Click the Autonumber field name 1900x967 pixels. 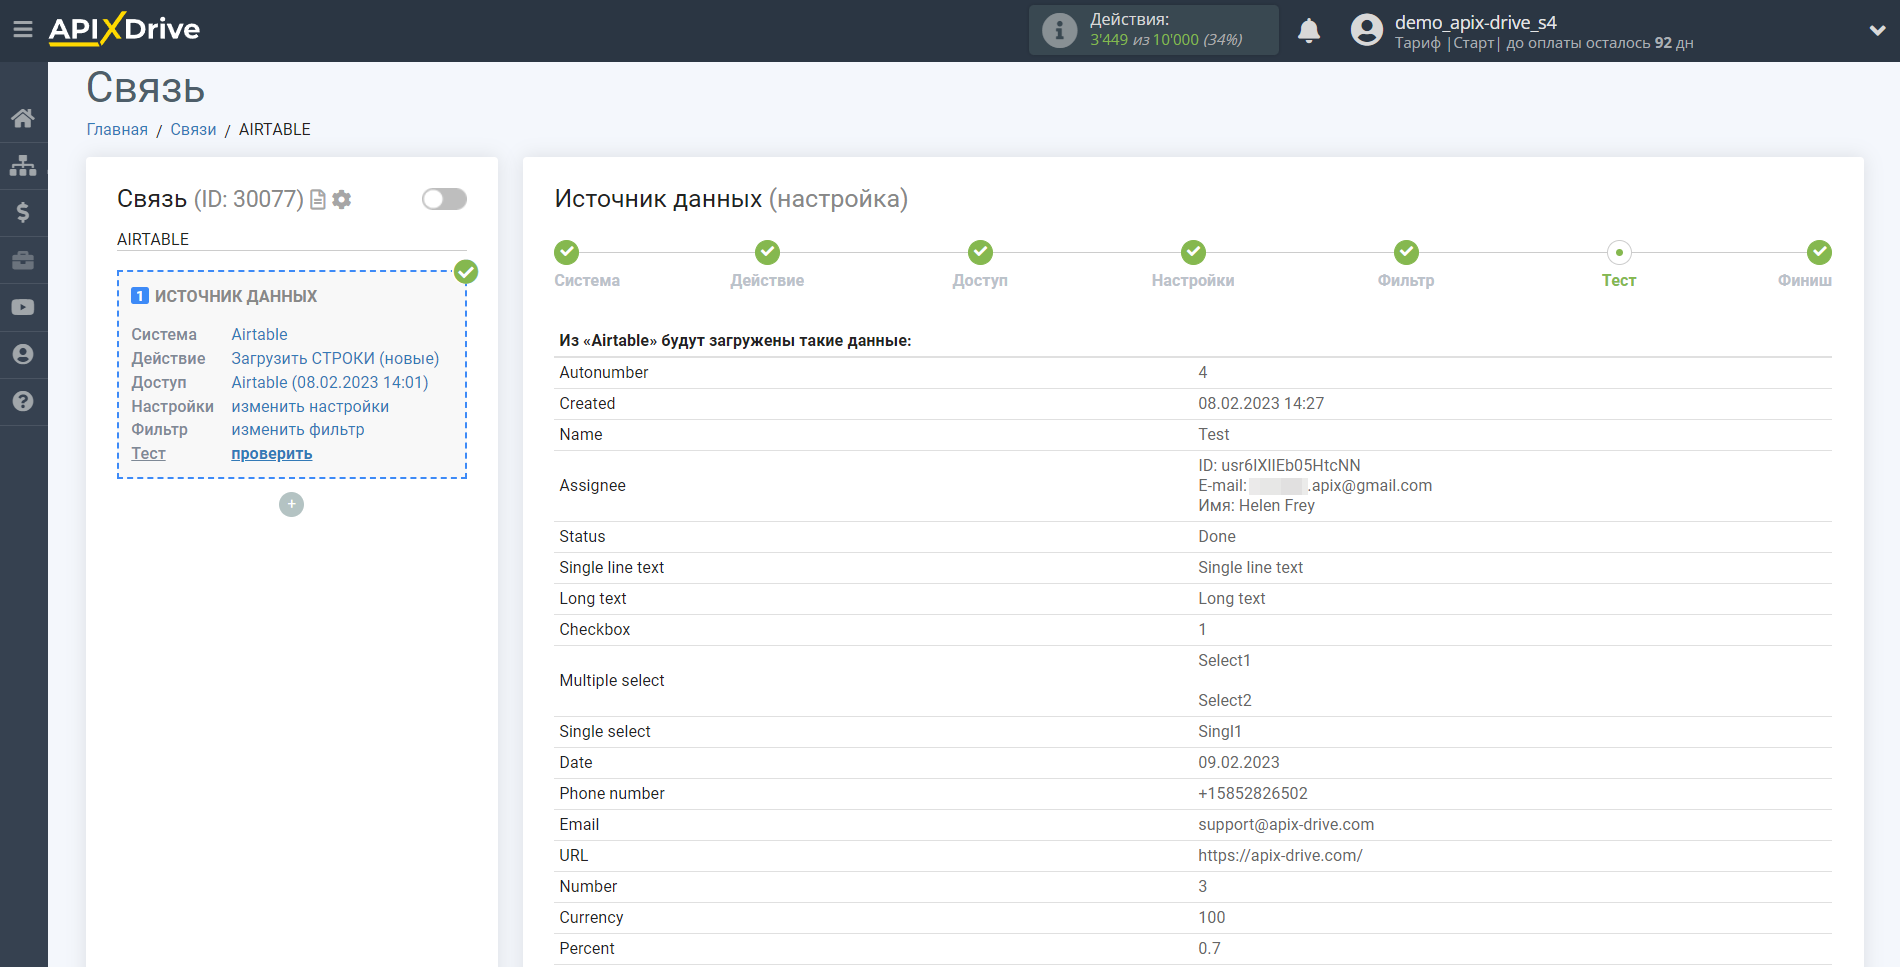click(x=604, y=372)
